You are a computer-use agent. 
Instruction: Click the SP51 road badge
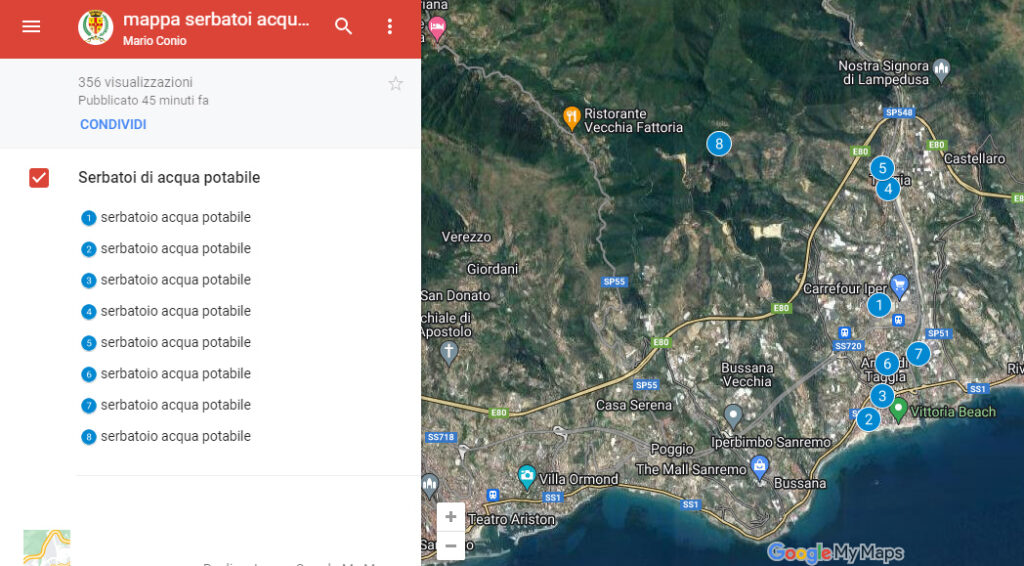tap(938, 334)
